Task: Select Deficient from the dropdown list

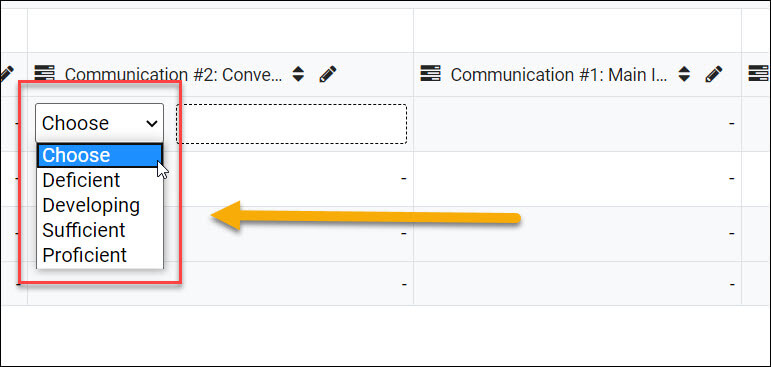Action: tap(81, 180)
